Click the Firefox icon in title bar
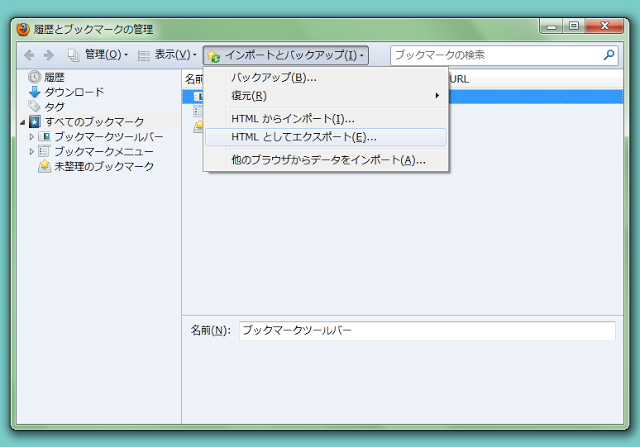The width and height of the screenshot is (640, 447). pos(23,29)
